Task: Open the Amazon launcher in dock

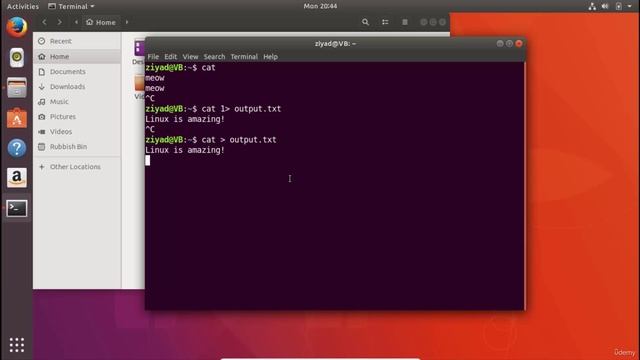Action: (17, 178)
